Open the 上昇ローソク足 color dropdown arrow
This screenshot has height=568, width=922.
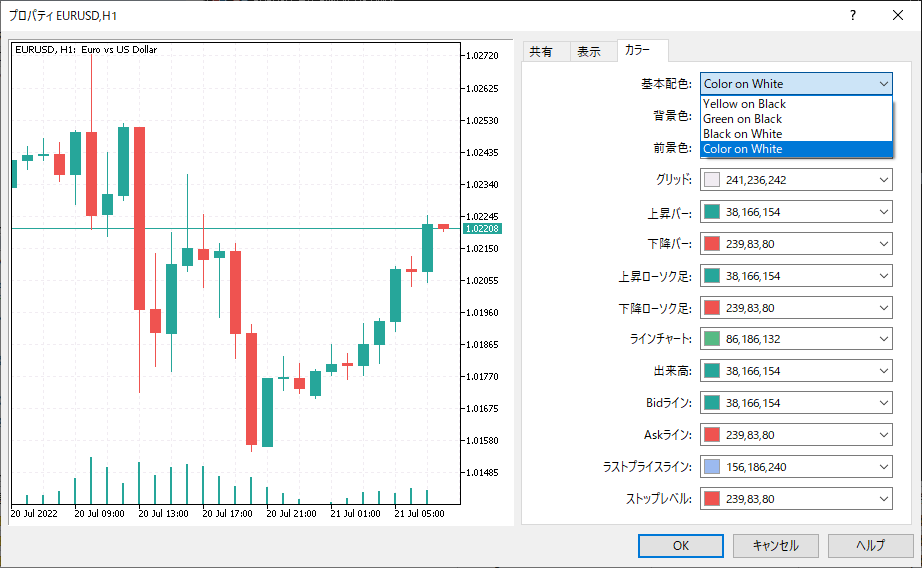click(x=883, y=276)
